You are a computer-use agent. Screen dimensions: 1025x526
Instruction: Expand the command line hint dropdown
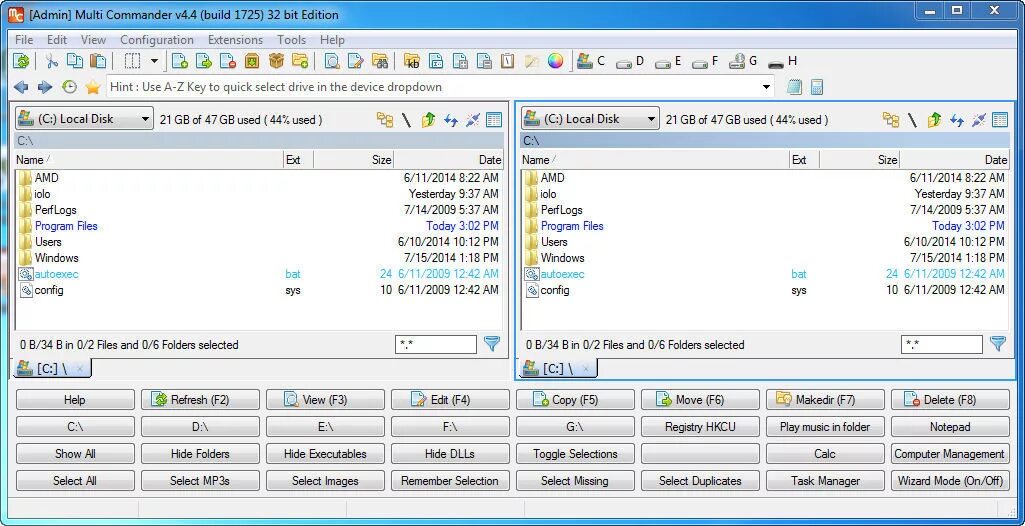click(766, 87)
